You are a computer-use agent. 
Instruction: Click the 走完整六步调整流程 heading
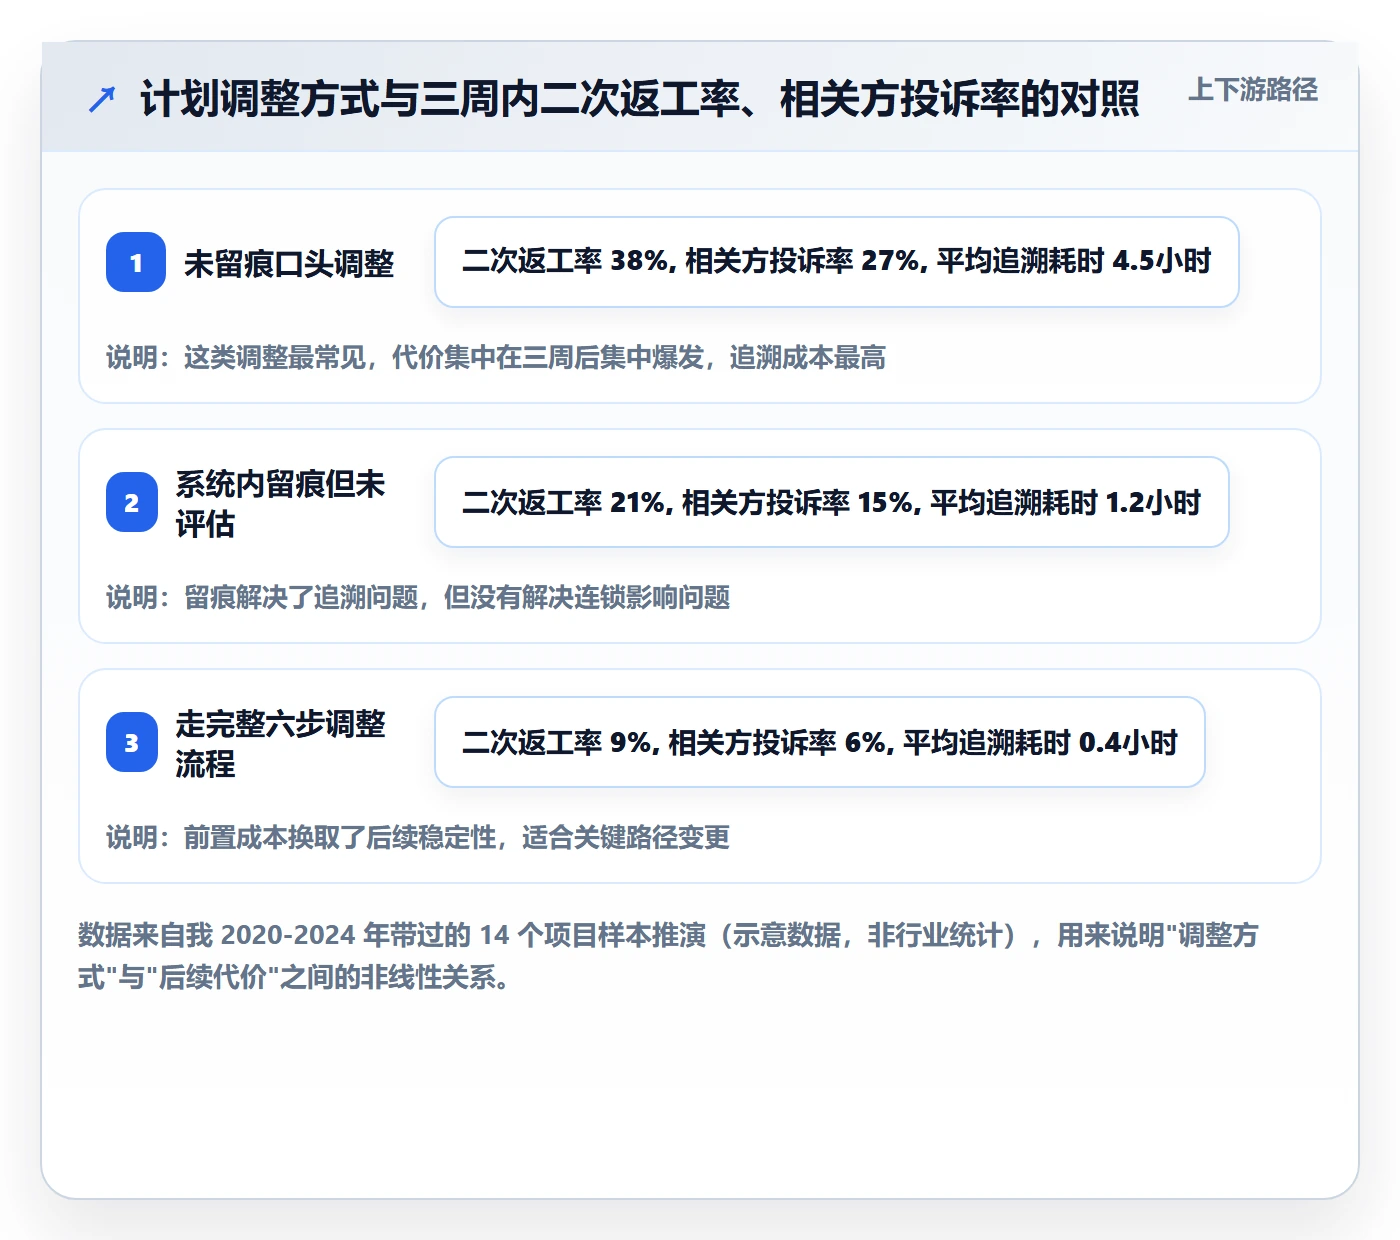[281, 743]
